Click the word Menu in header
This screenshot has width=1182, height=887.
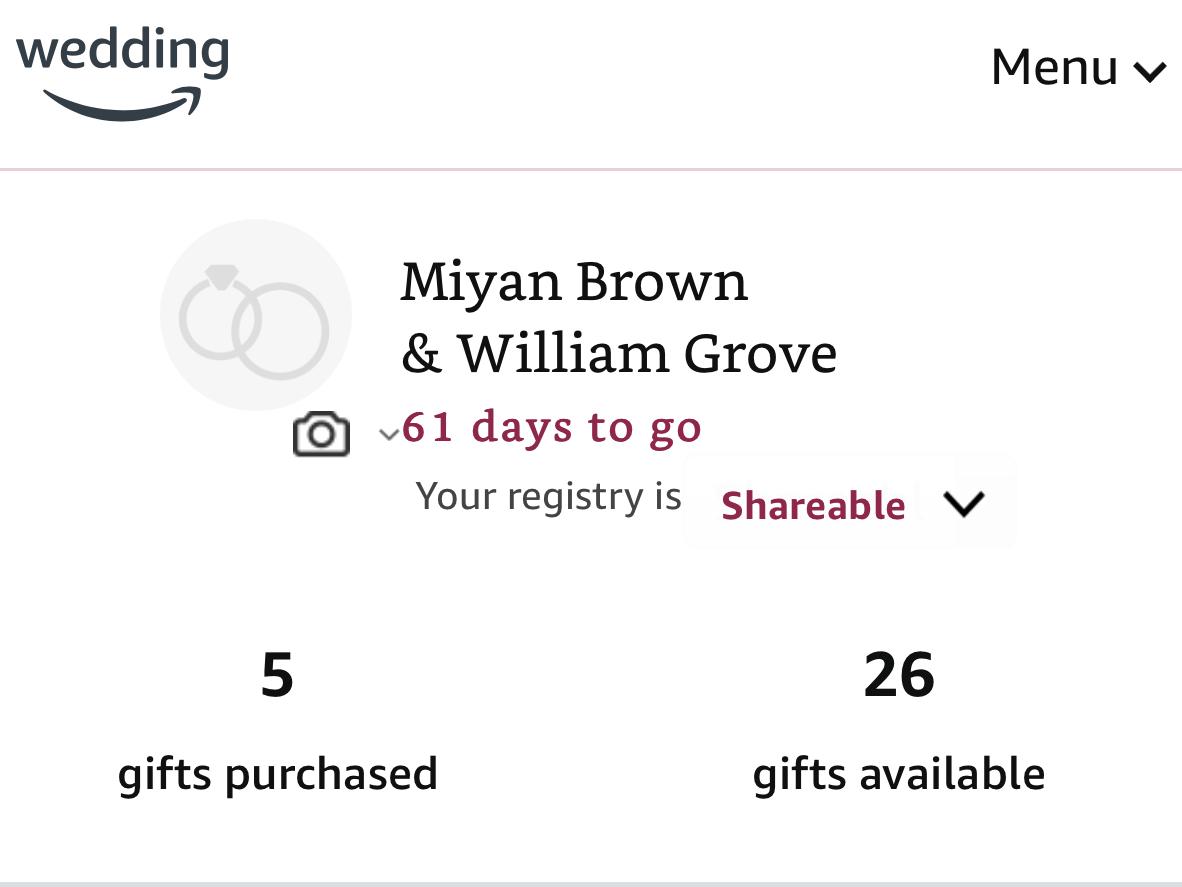[x=1054, y=67]
